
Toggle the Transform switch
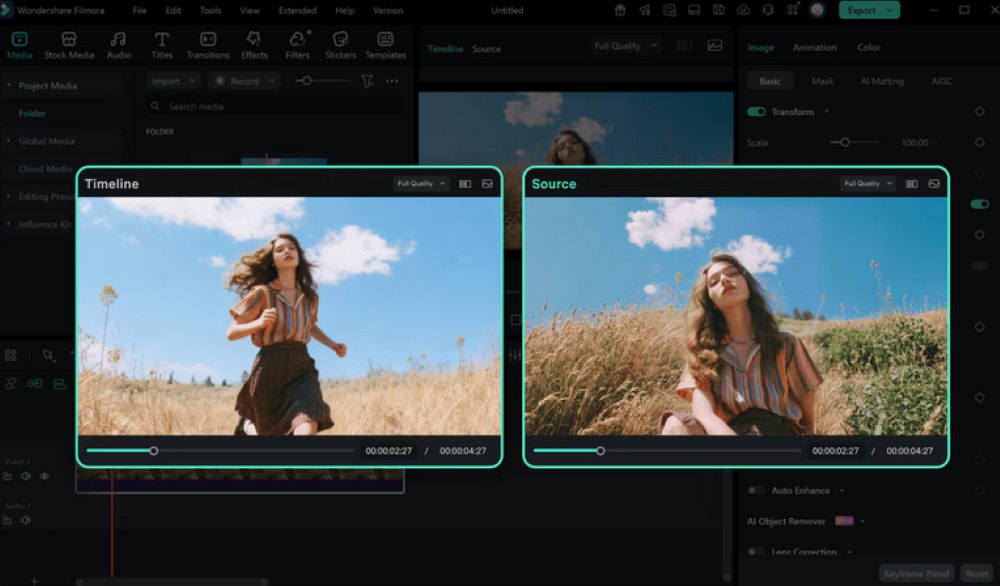756,112
